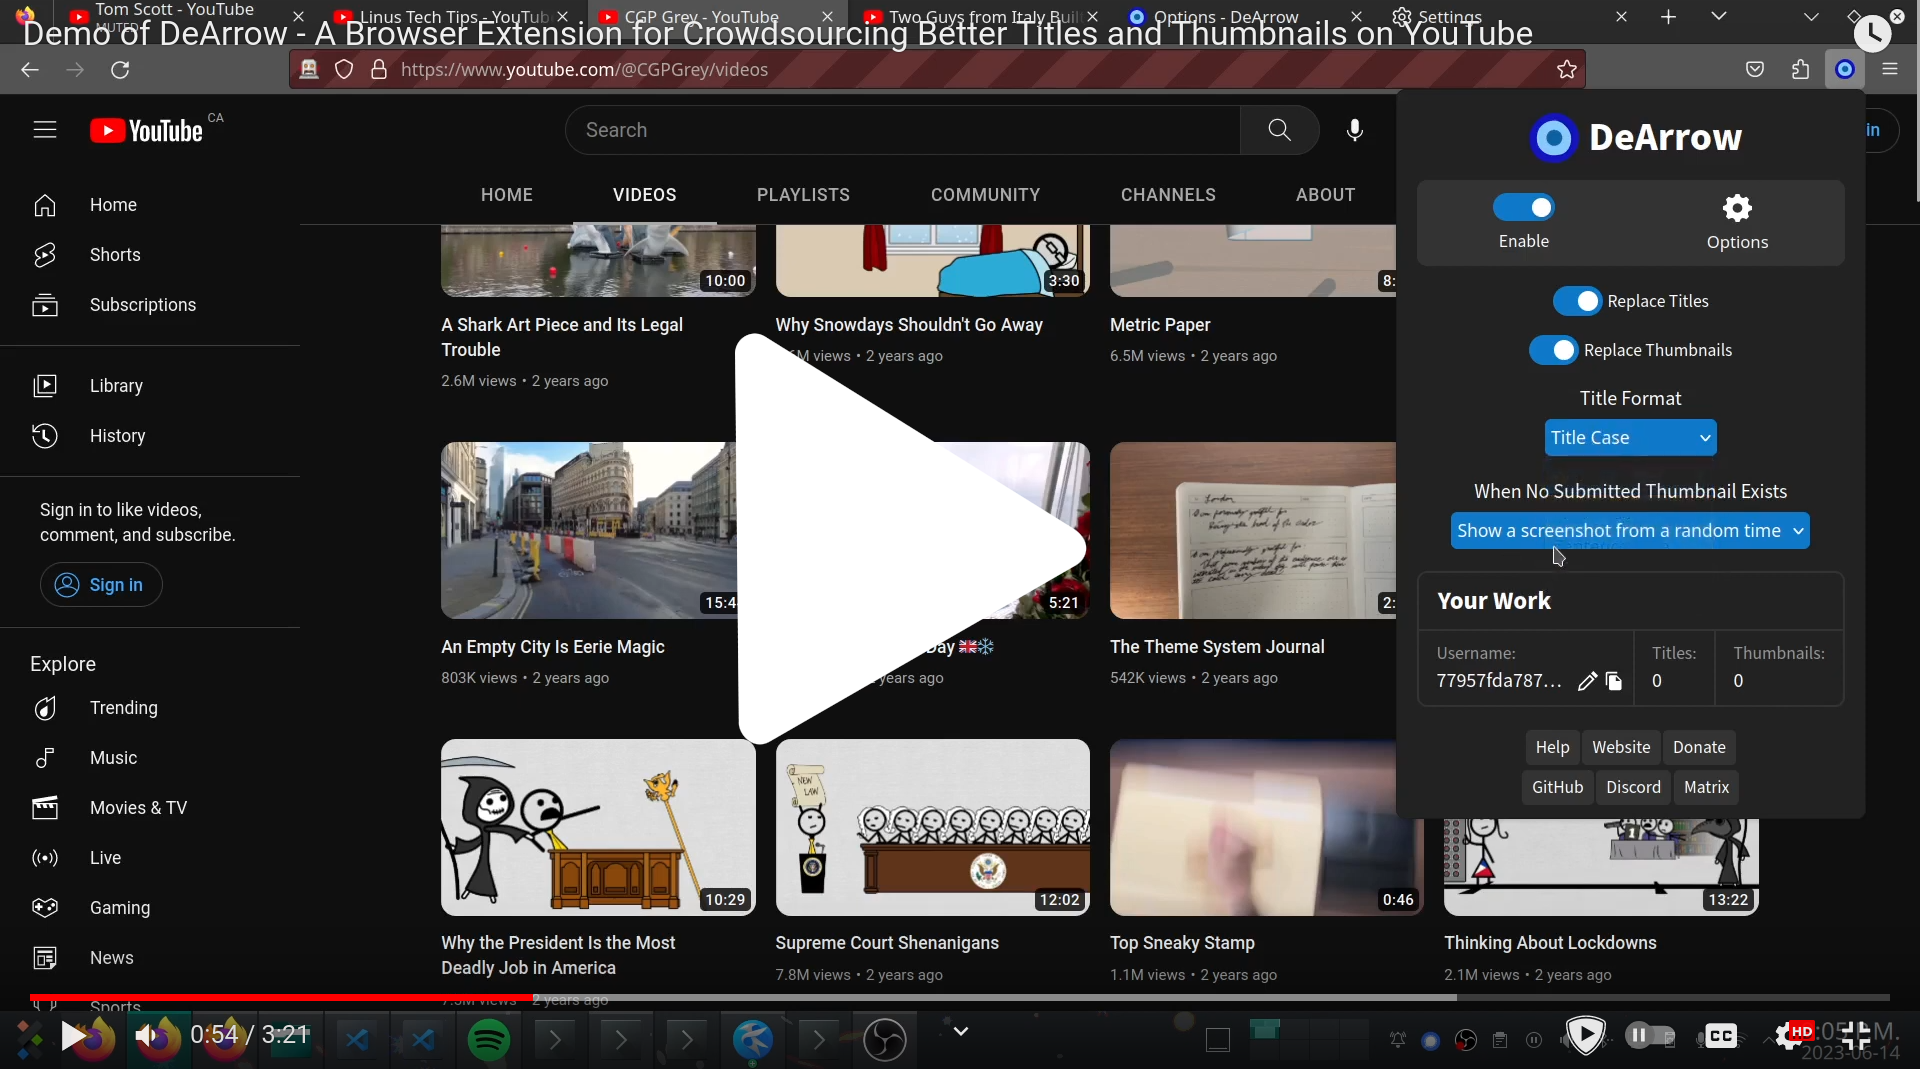
Task: Play the video from player controls
Action: click(73, 1036)
